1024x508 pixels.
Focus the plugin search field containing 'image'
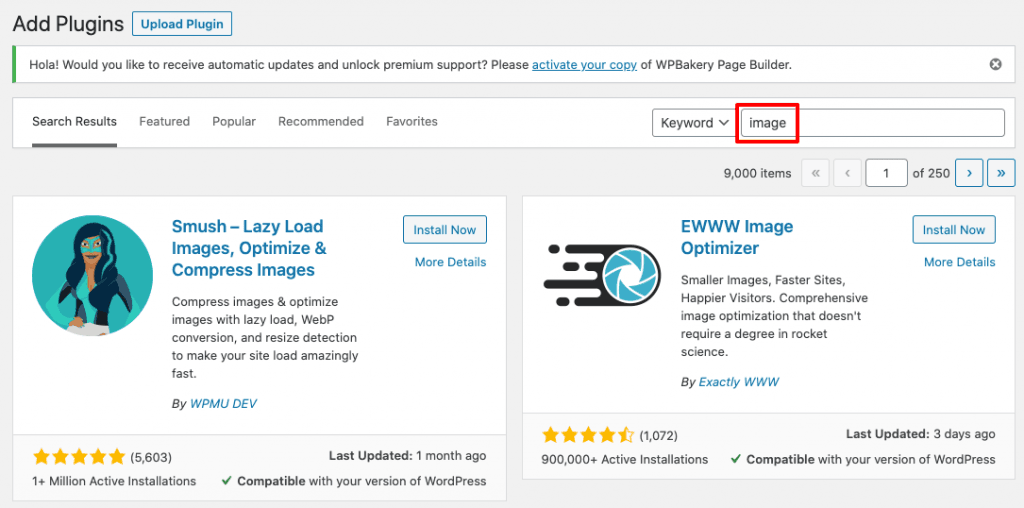[x=872, y=123]
